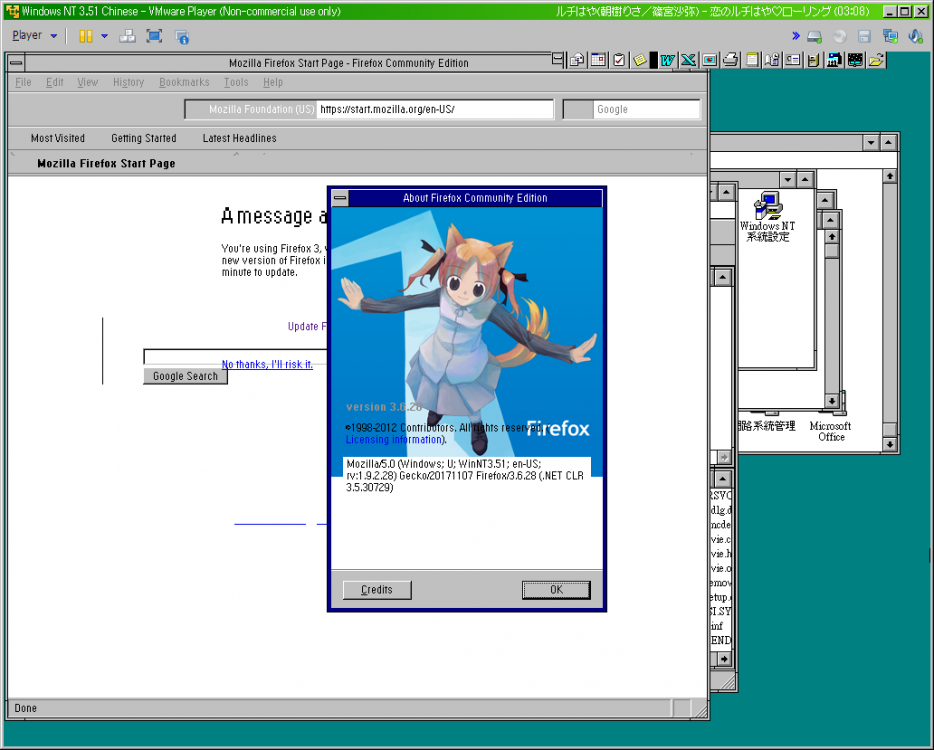Open the Player dropdown menu
934x750 pixels.
[x=34, y=36]
